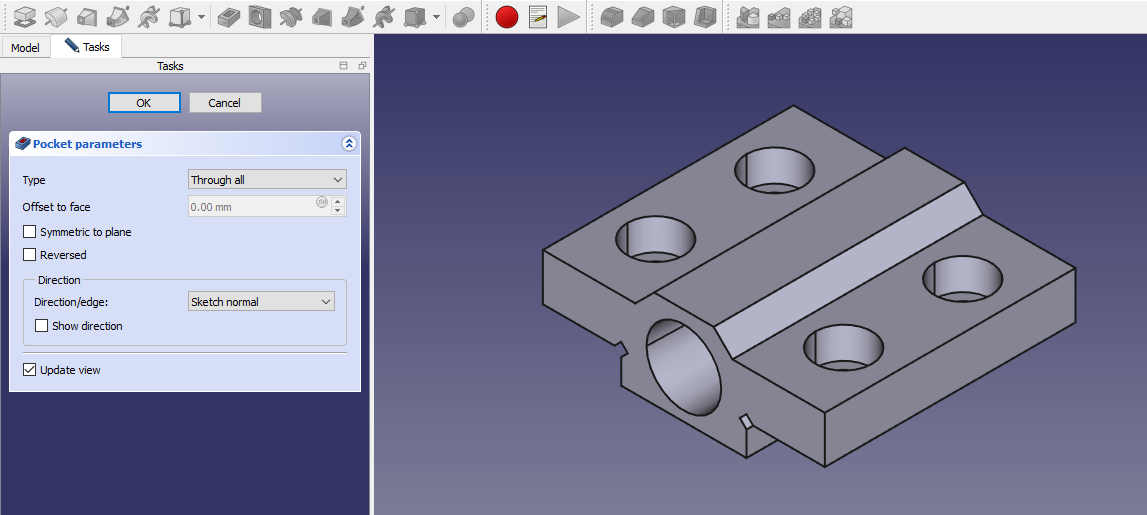The width and height of the screenshot is (1147, 515).
Task: Click the Boolean operation icon
Action: pos(463,17)
